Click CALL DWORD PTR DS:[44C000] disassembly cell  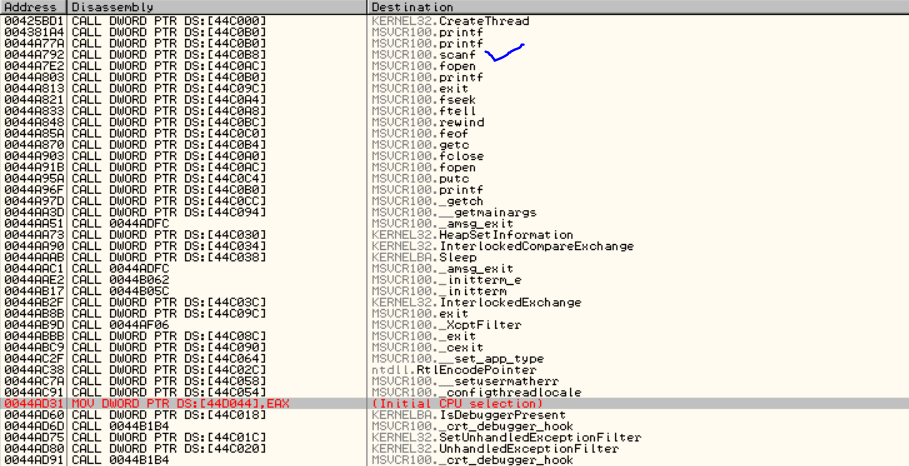pos(169,21)
